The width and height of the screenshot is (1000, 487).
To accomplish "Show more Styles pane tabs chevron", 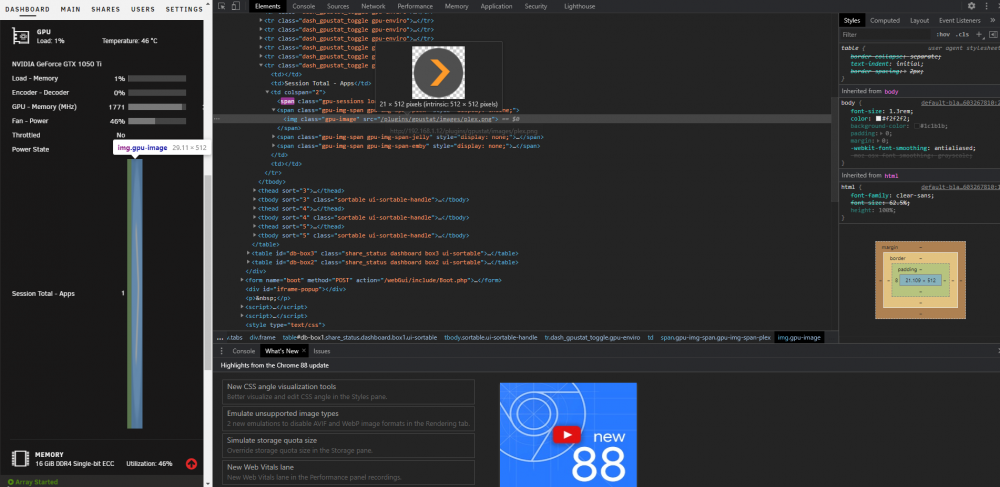I will tap(992, 20).
